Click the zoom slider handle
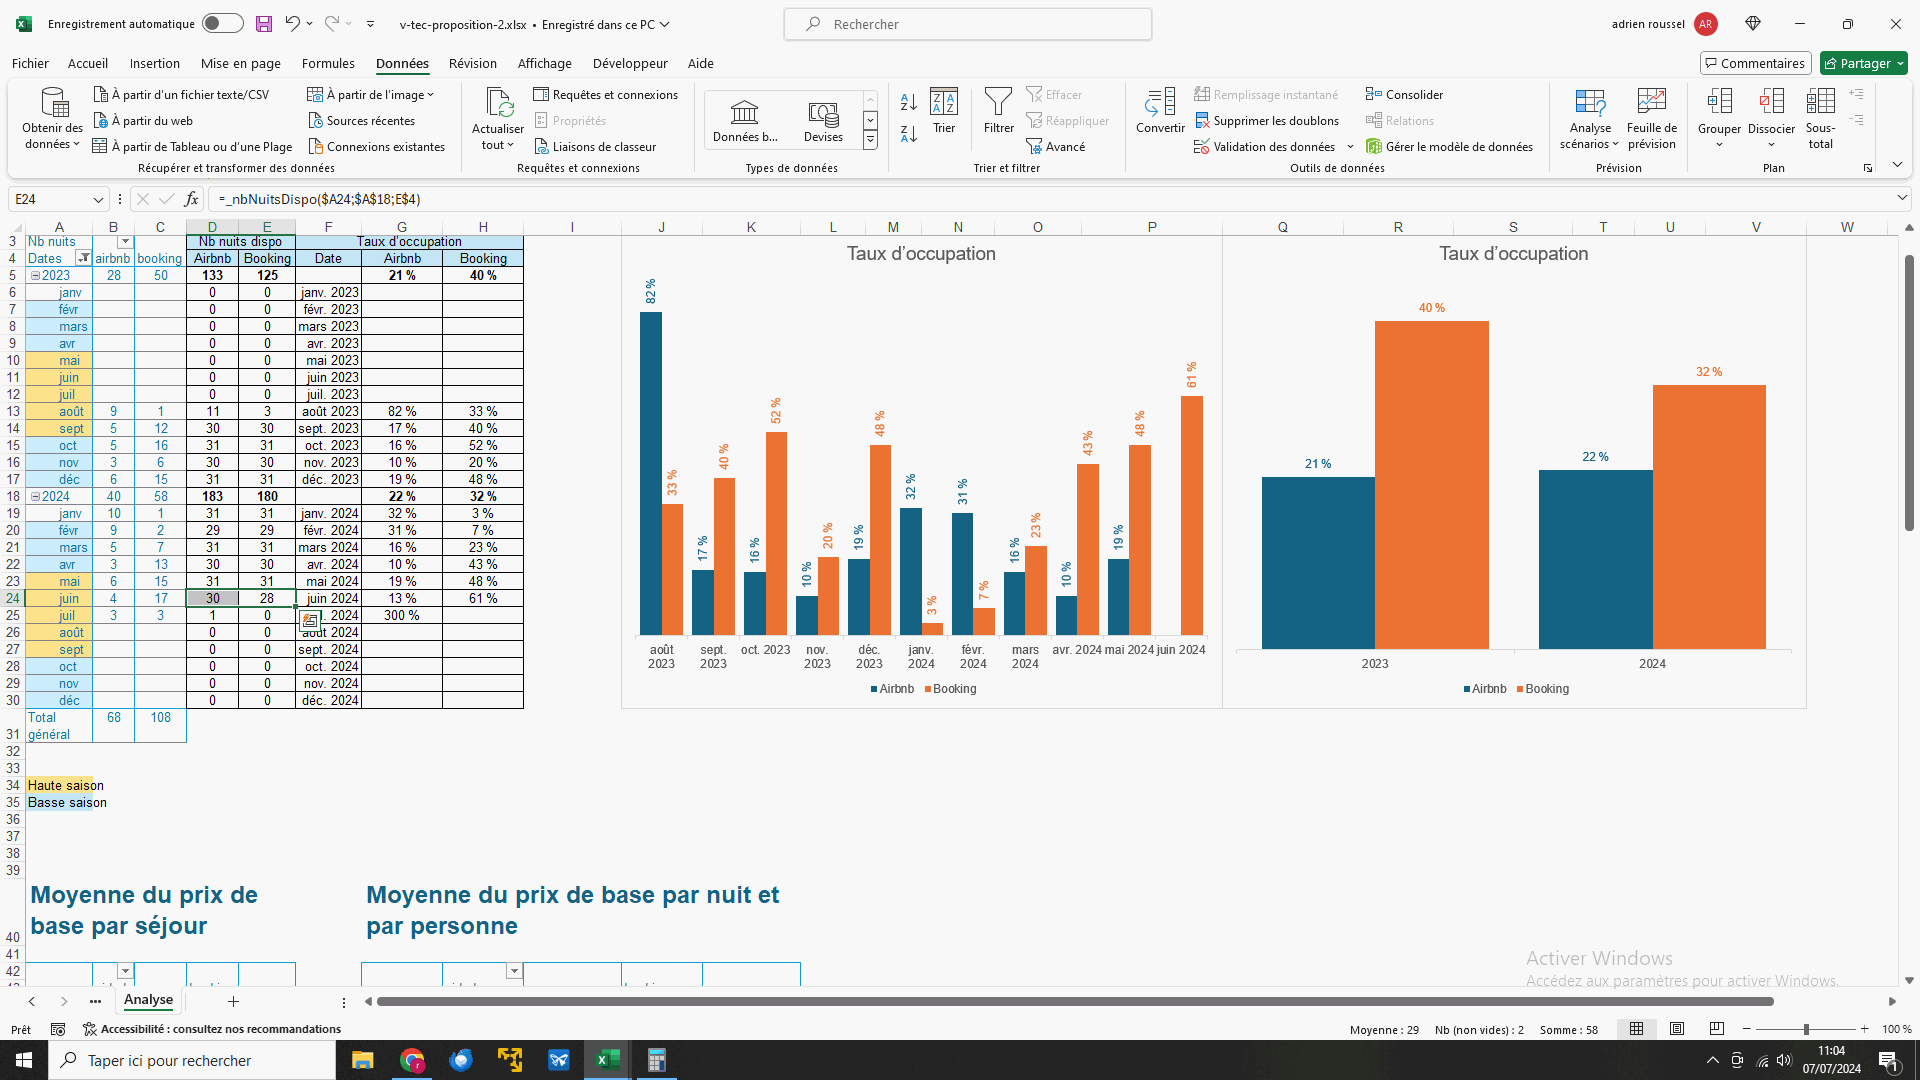The image size is (1920, 1080). (1806, 1029)
